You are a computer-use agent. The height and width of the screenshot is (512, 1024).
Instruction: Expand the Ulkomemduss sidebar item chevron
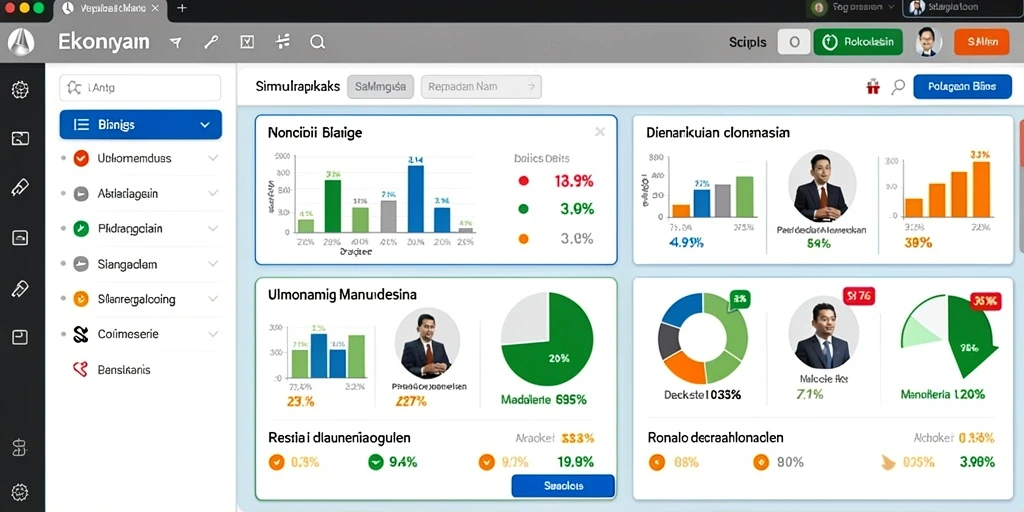213,158
